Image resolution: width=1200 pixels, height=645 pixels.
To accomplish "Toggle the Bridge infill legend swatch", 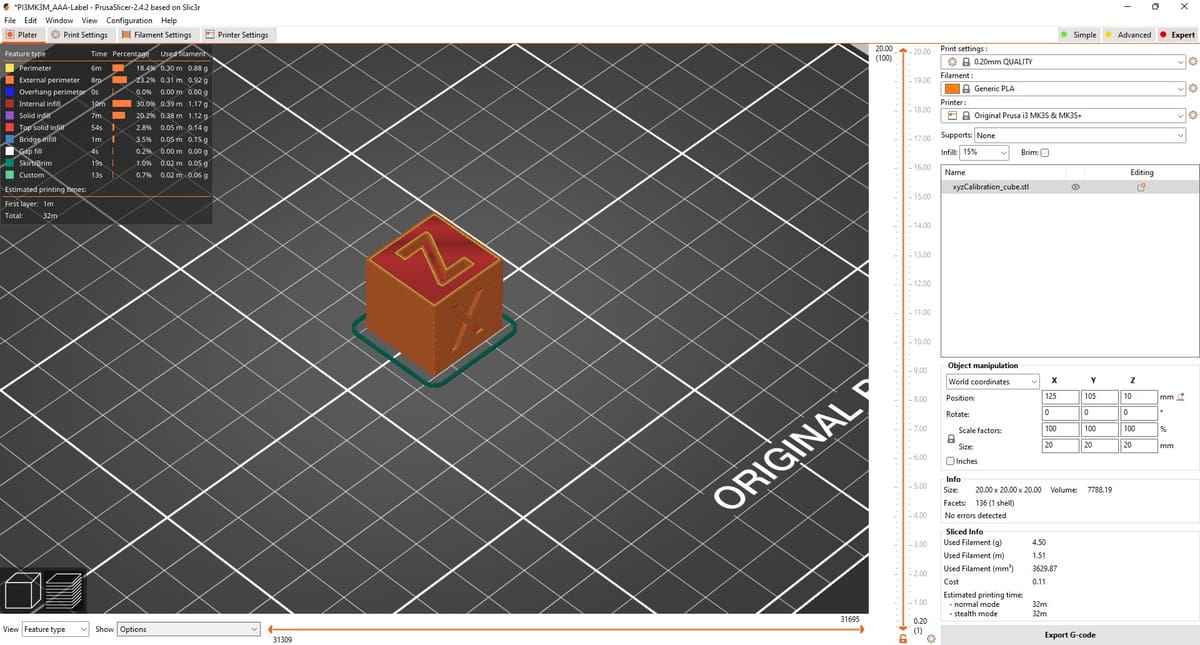I will click(x=10, y=140).
